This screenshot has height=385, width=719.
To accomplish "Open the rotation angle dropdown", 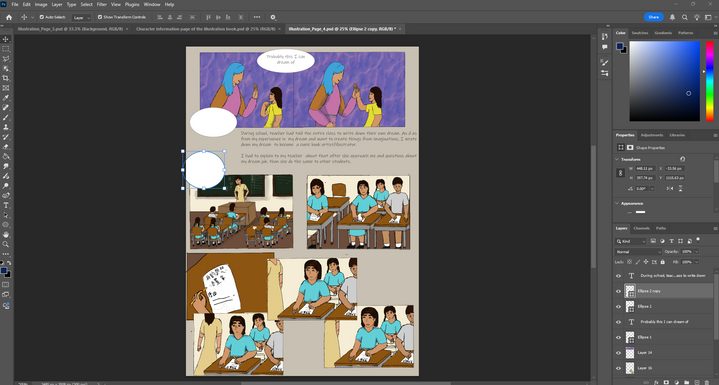I will 652,188.
